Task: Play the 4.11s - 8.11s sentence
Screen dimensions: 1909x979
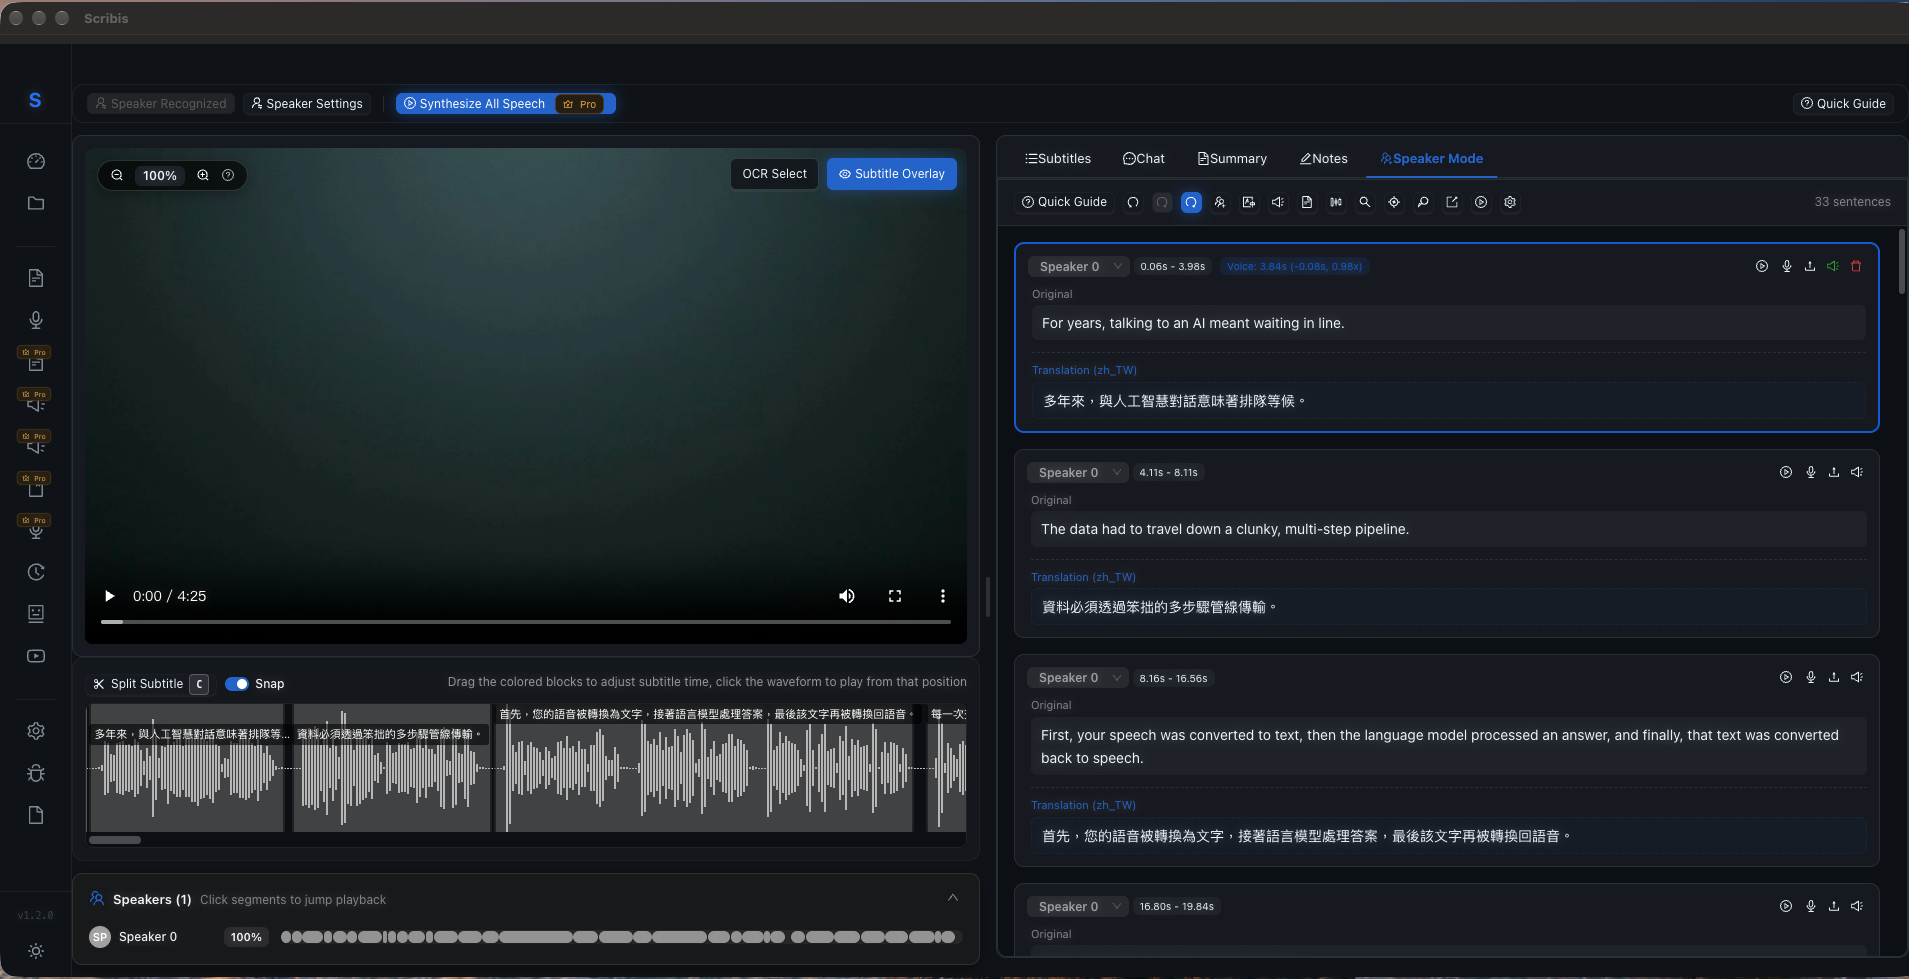Action: tap(1786, 472)
